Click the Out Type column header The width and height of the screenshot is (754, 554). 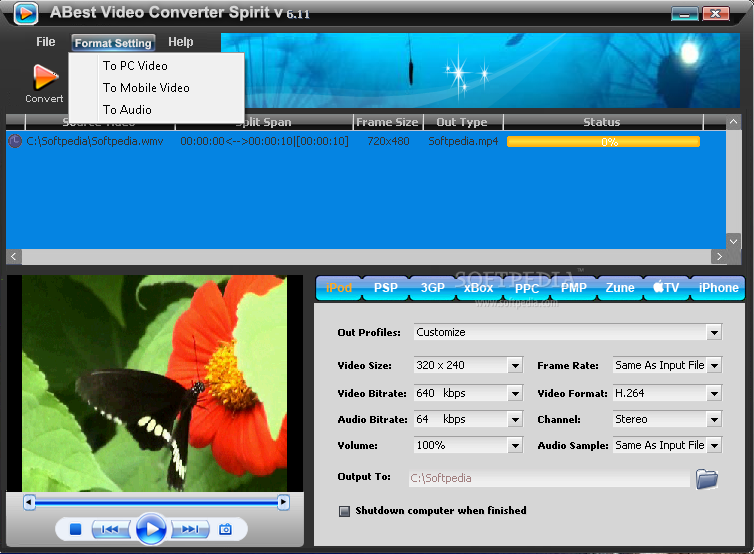coord(462,122)
